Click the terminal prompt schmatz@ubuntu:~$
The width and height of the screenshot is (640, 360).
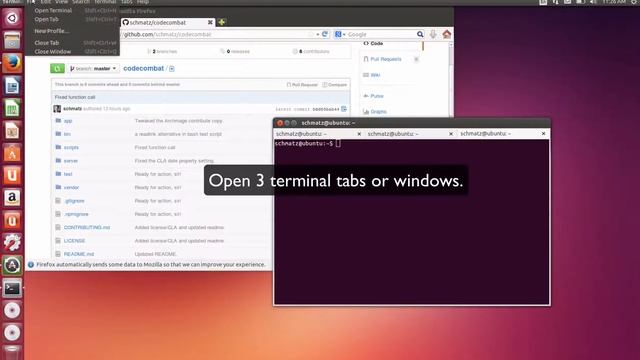pos(304,143)
